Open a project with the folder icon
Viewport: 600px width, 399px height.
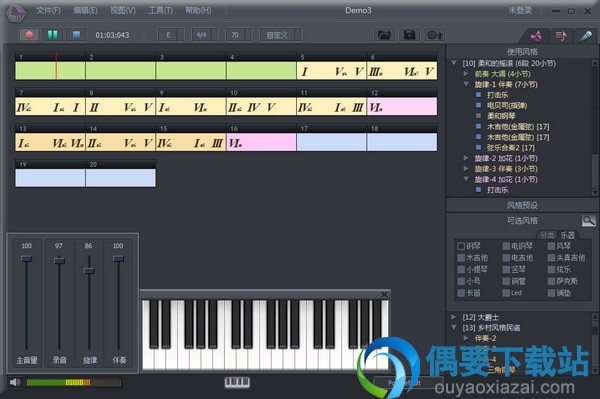[384, 35]
